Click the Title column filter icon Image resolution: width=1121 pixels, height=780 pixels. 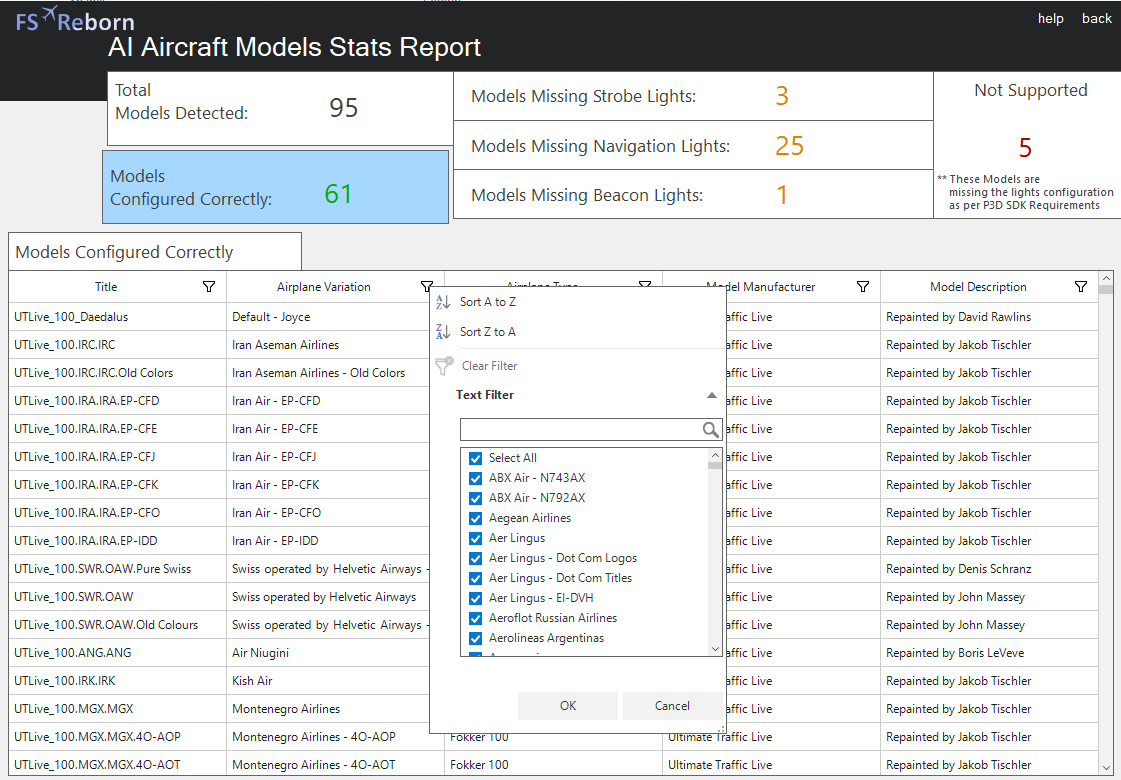209,287
